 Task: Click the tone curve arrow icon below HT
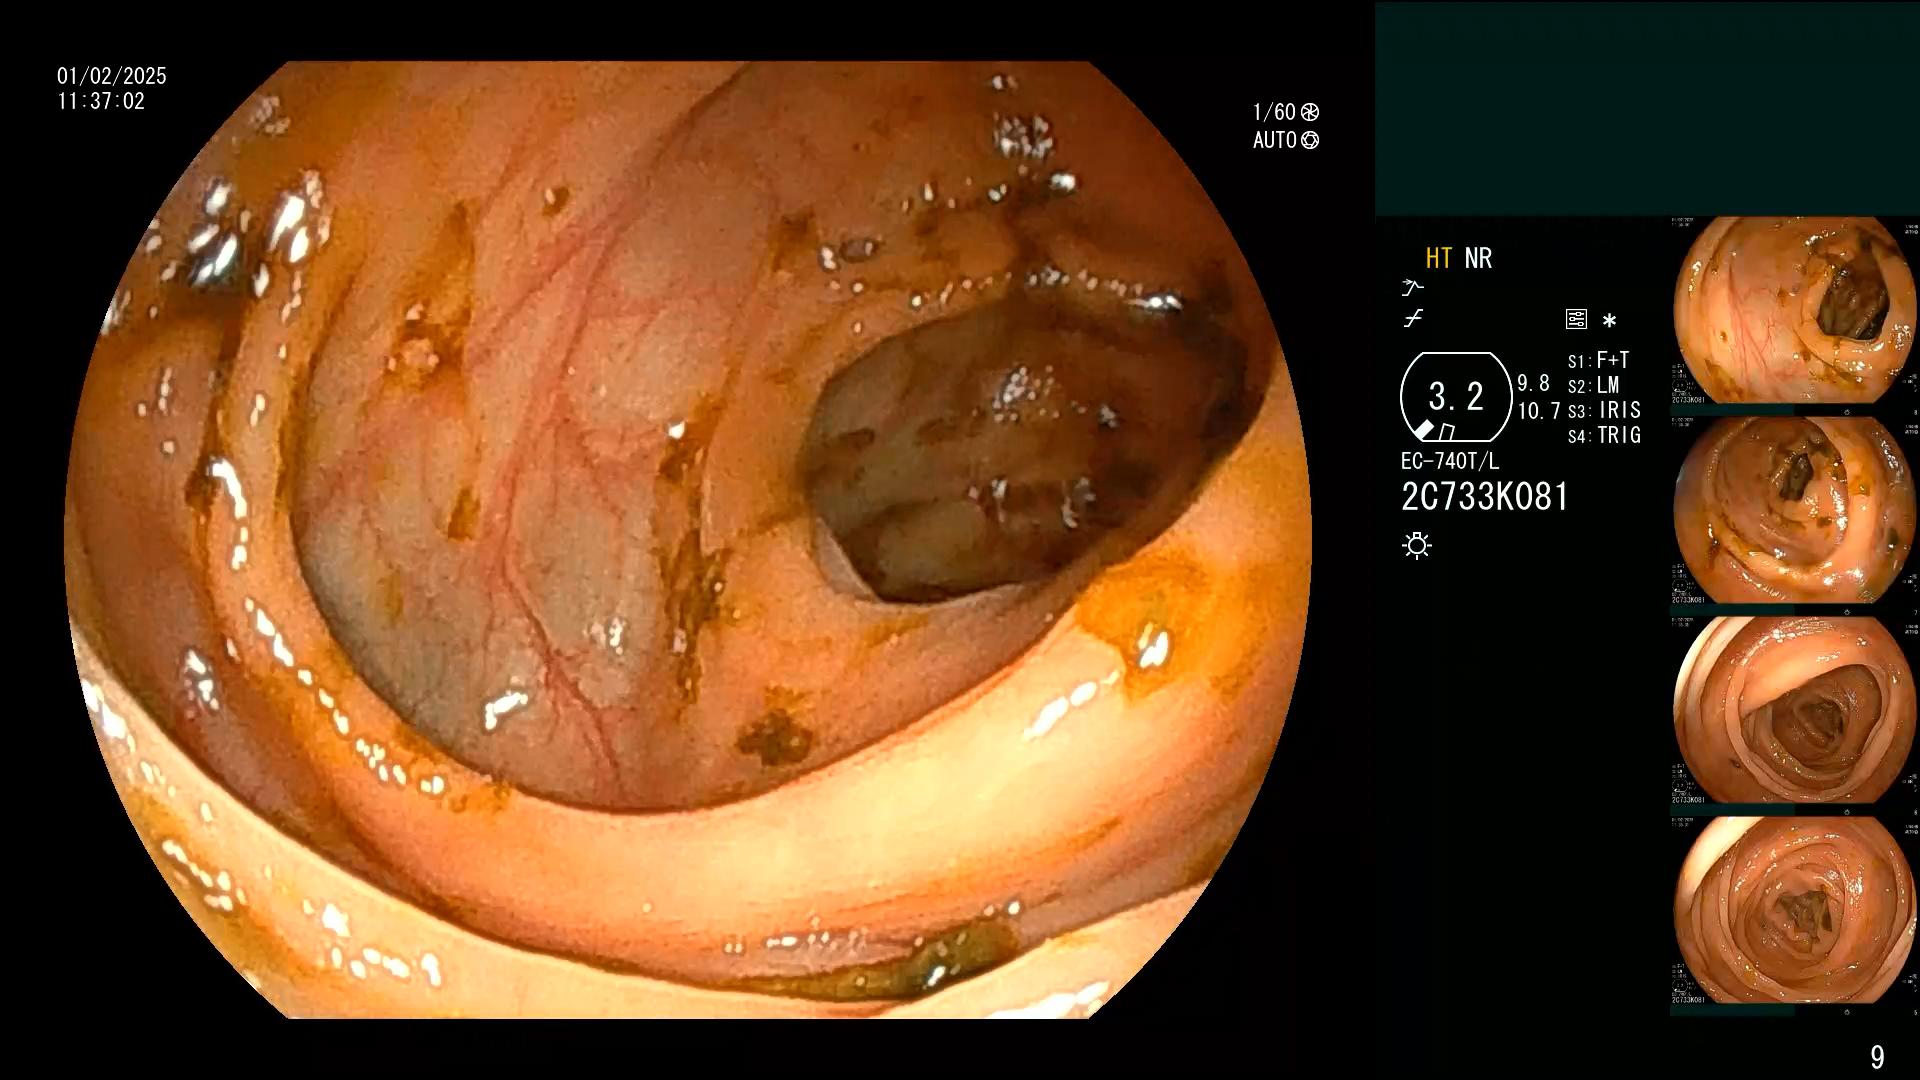[x=1412, y=288]
